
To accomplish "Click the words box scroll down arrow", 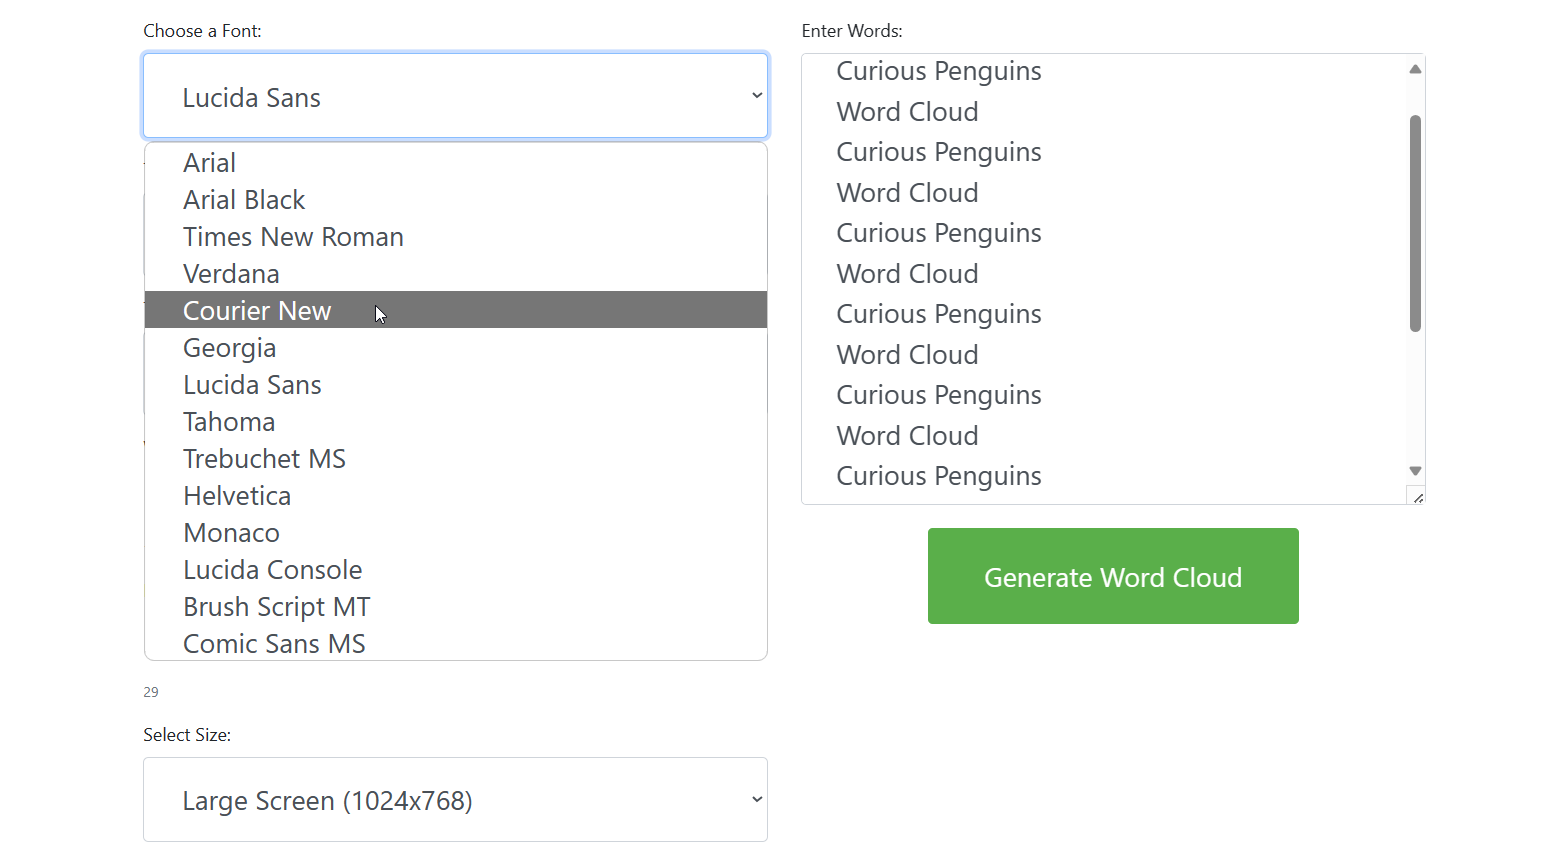I will coord(1415,471).
